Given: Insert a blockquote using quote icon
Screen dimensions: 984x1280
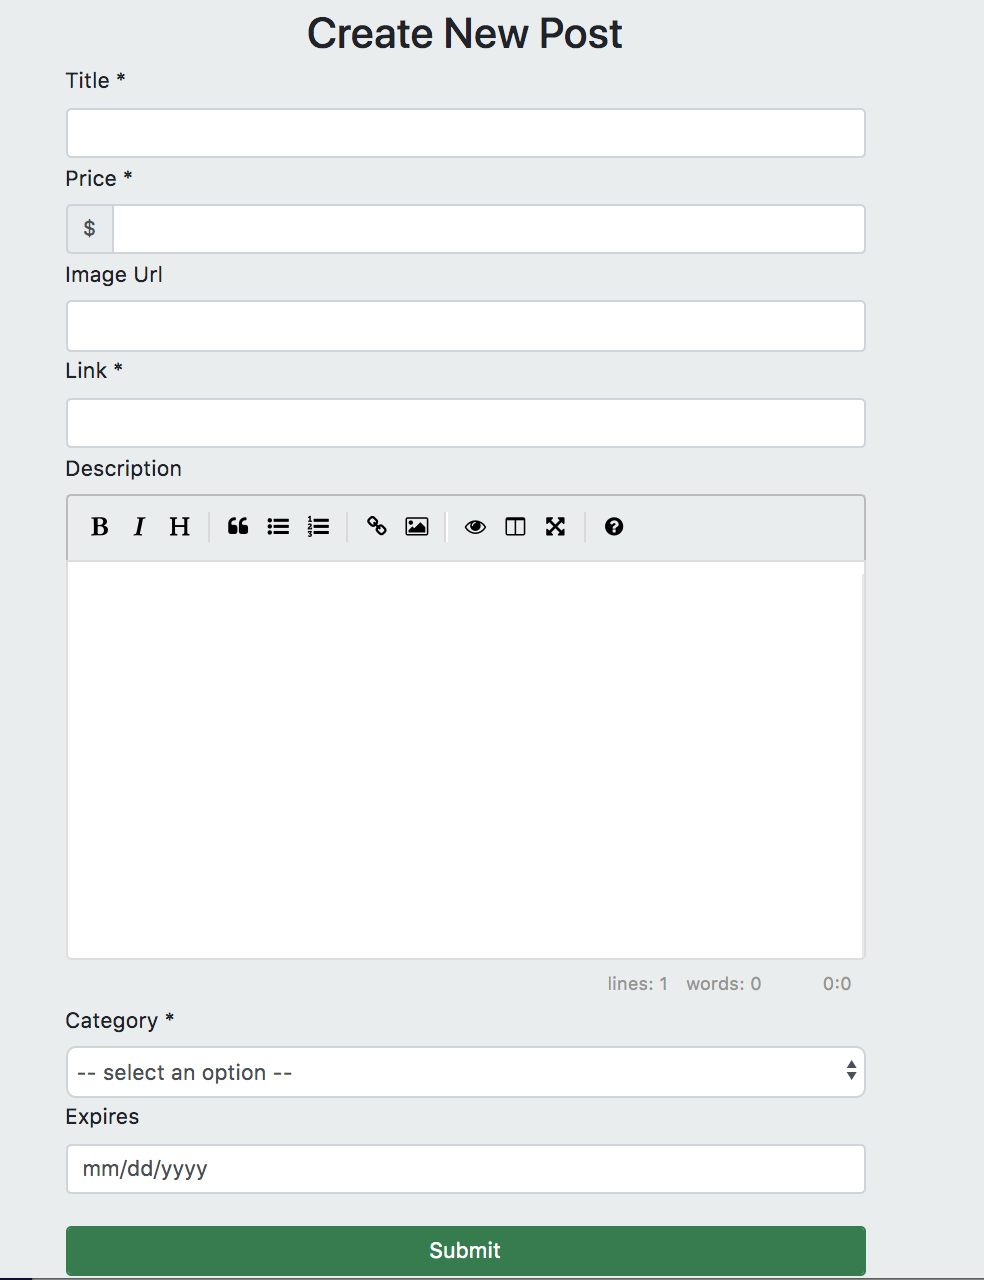Looking at the screenshot, I should coord(238,527).
